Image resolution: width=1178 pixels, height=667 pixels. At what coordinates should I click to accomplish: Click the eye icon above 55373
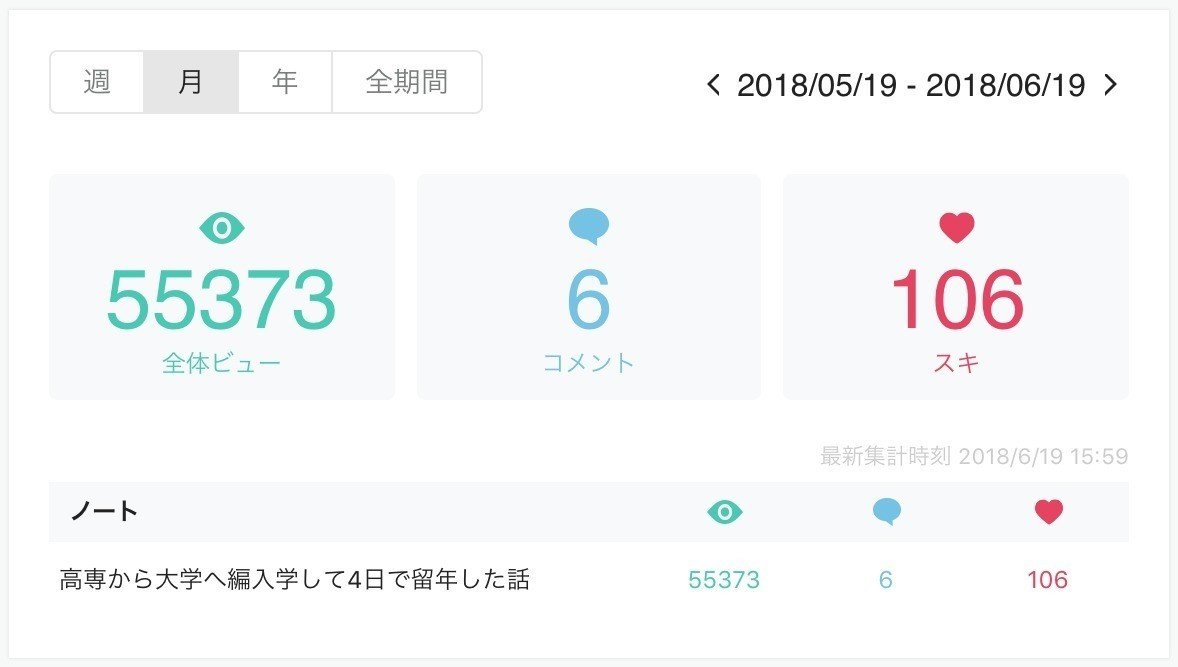222,226
